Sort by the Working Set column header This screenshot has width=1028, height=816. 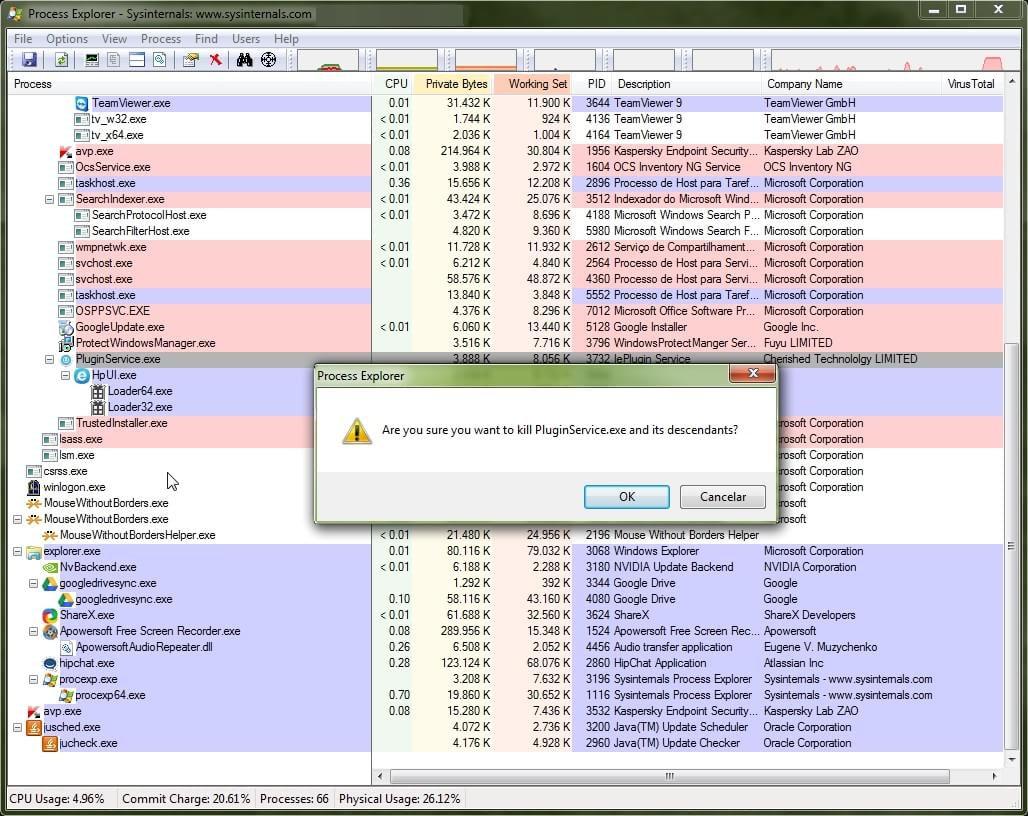tap(534, 84)
